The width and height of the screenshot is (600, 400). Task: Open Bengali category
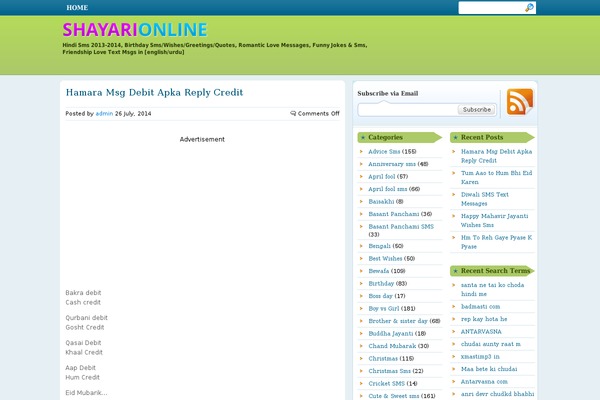380,246
